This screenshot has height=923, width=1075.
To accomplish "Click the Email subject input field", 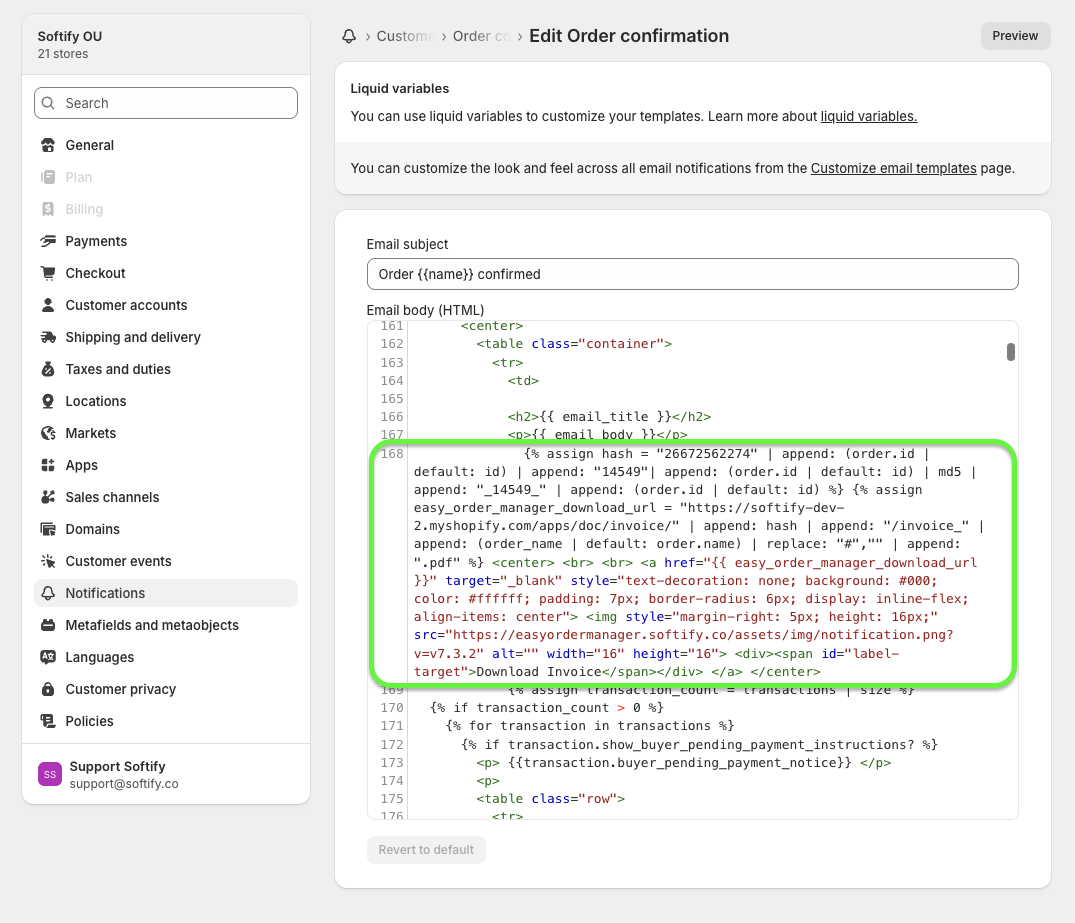I will coord(692,274).
